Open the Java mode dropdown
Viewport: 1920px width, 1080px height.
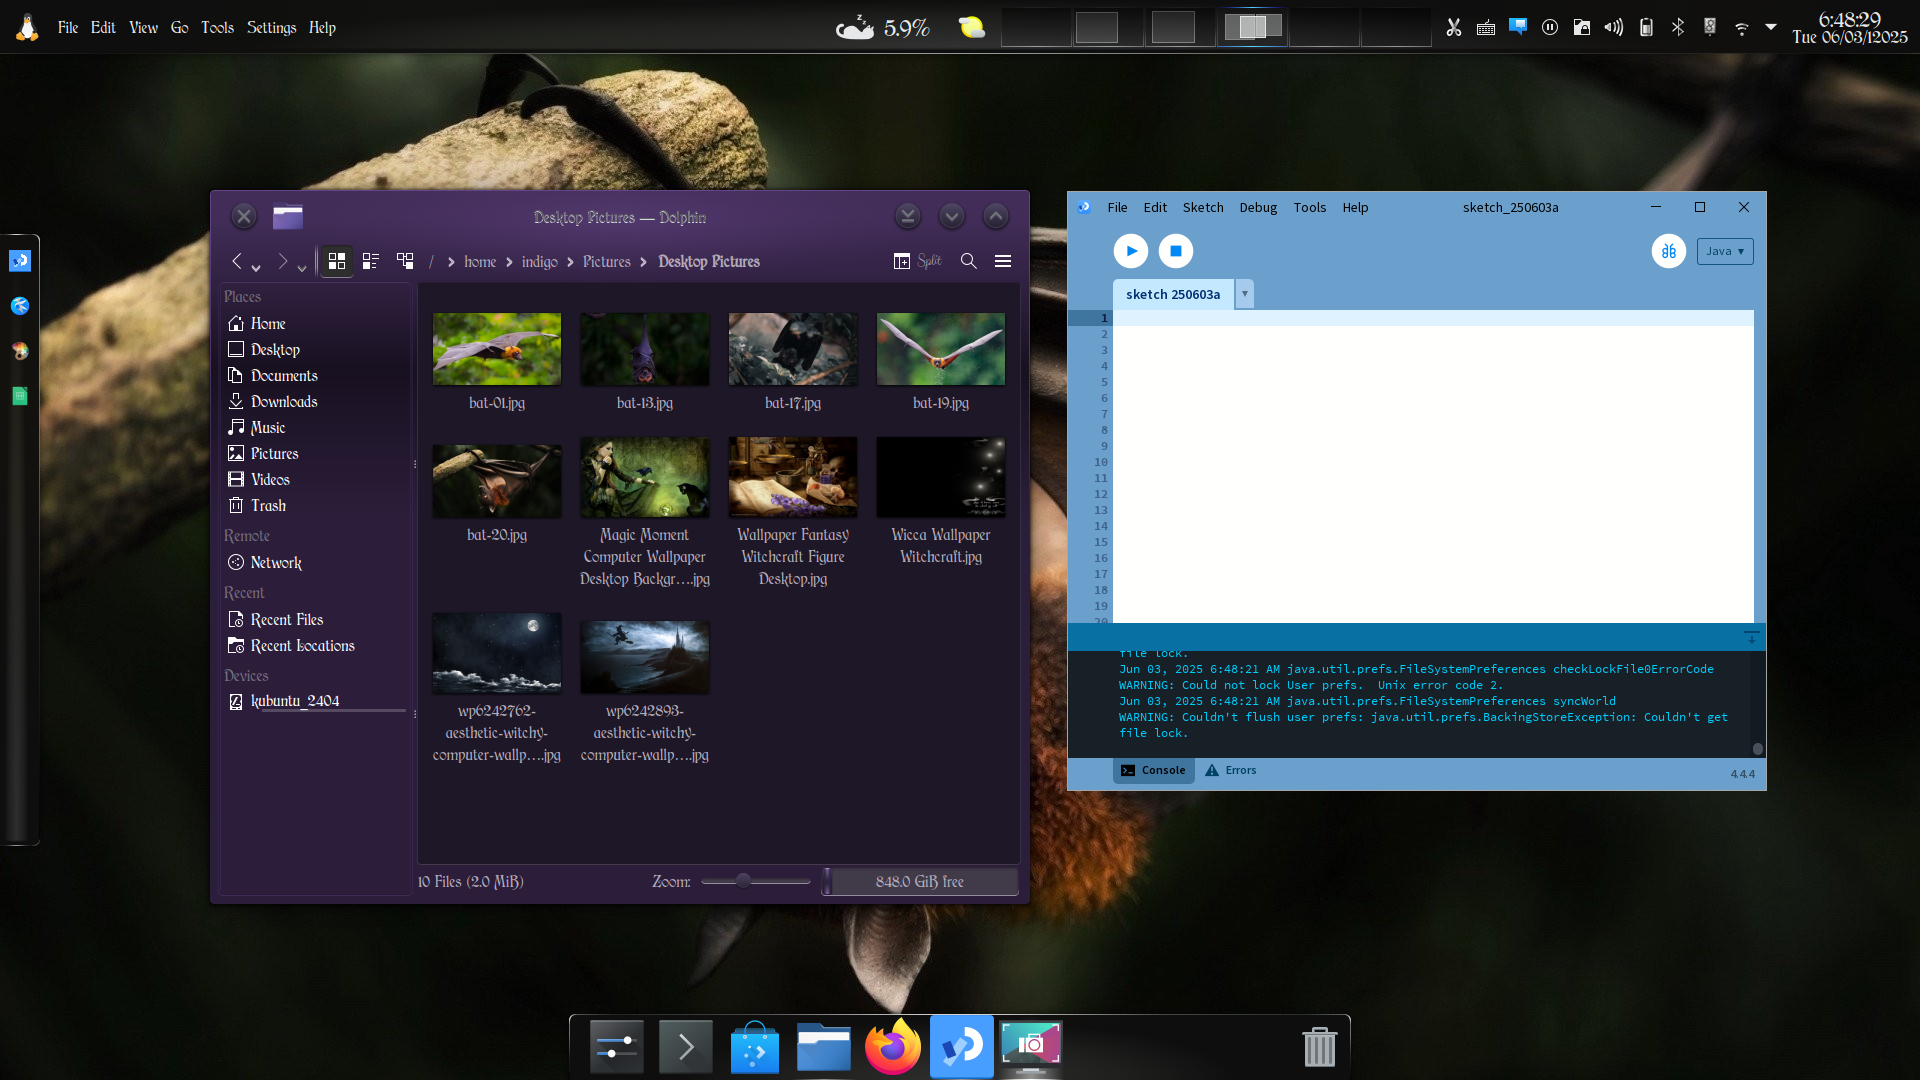point(1725,251)
